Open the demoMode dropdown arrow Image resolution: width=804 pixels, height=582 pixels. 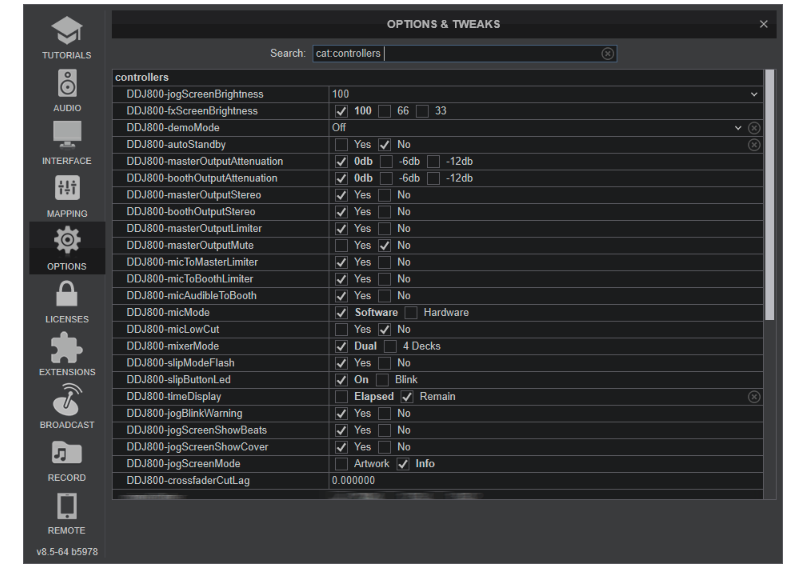738,128
